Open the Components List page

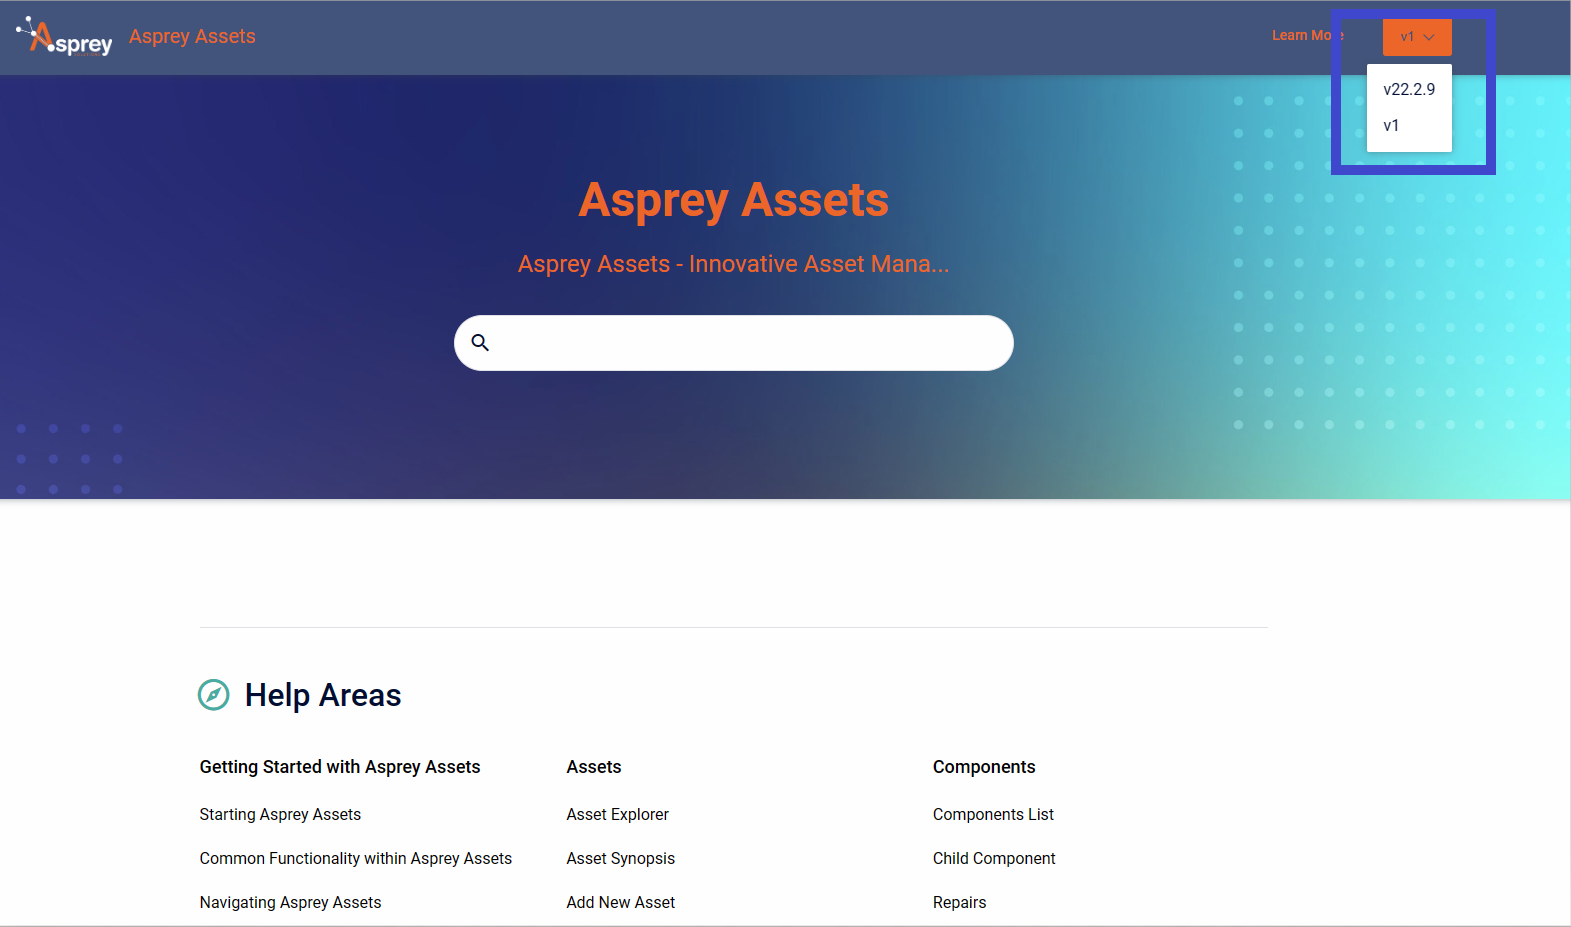[993, 814]
